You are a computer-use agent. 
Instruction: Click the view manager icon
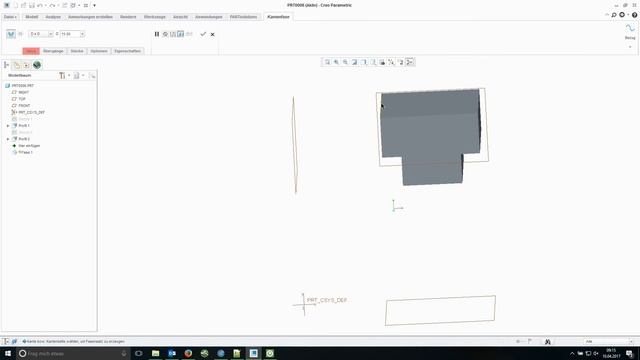pyautogui.click(x=382, y=62)
